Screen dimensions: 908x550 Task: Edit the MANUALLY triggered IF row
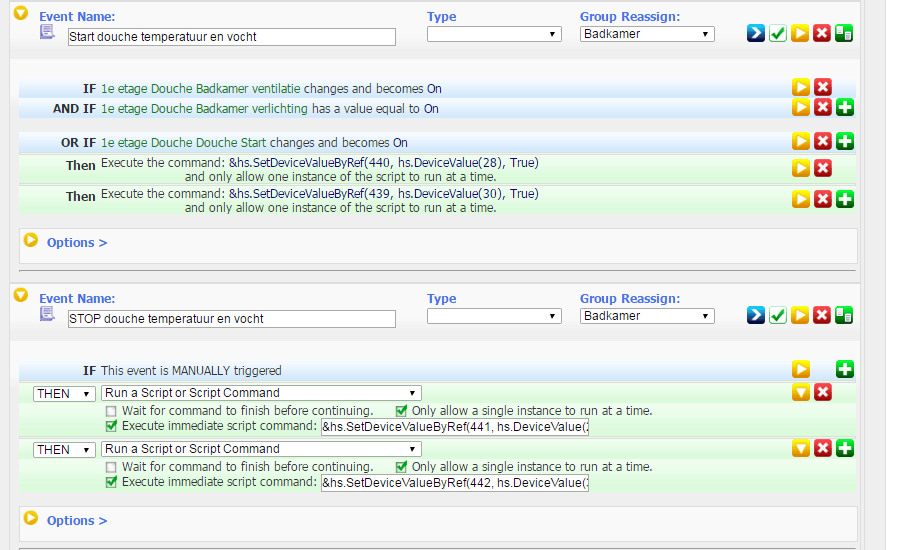pos(801,369)
